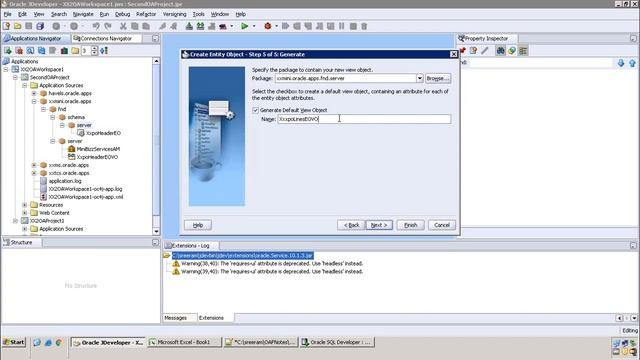640x360 pixels.
Task: Click the Pause debugger toolbar icon
Action: (x=342, y=26)
